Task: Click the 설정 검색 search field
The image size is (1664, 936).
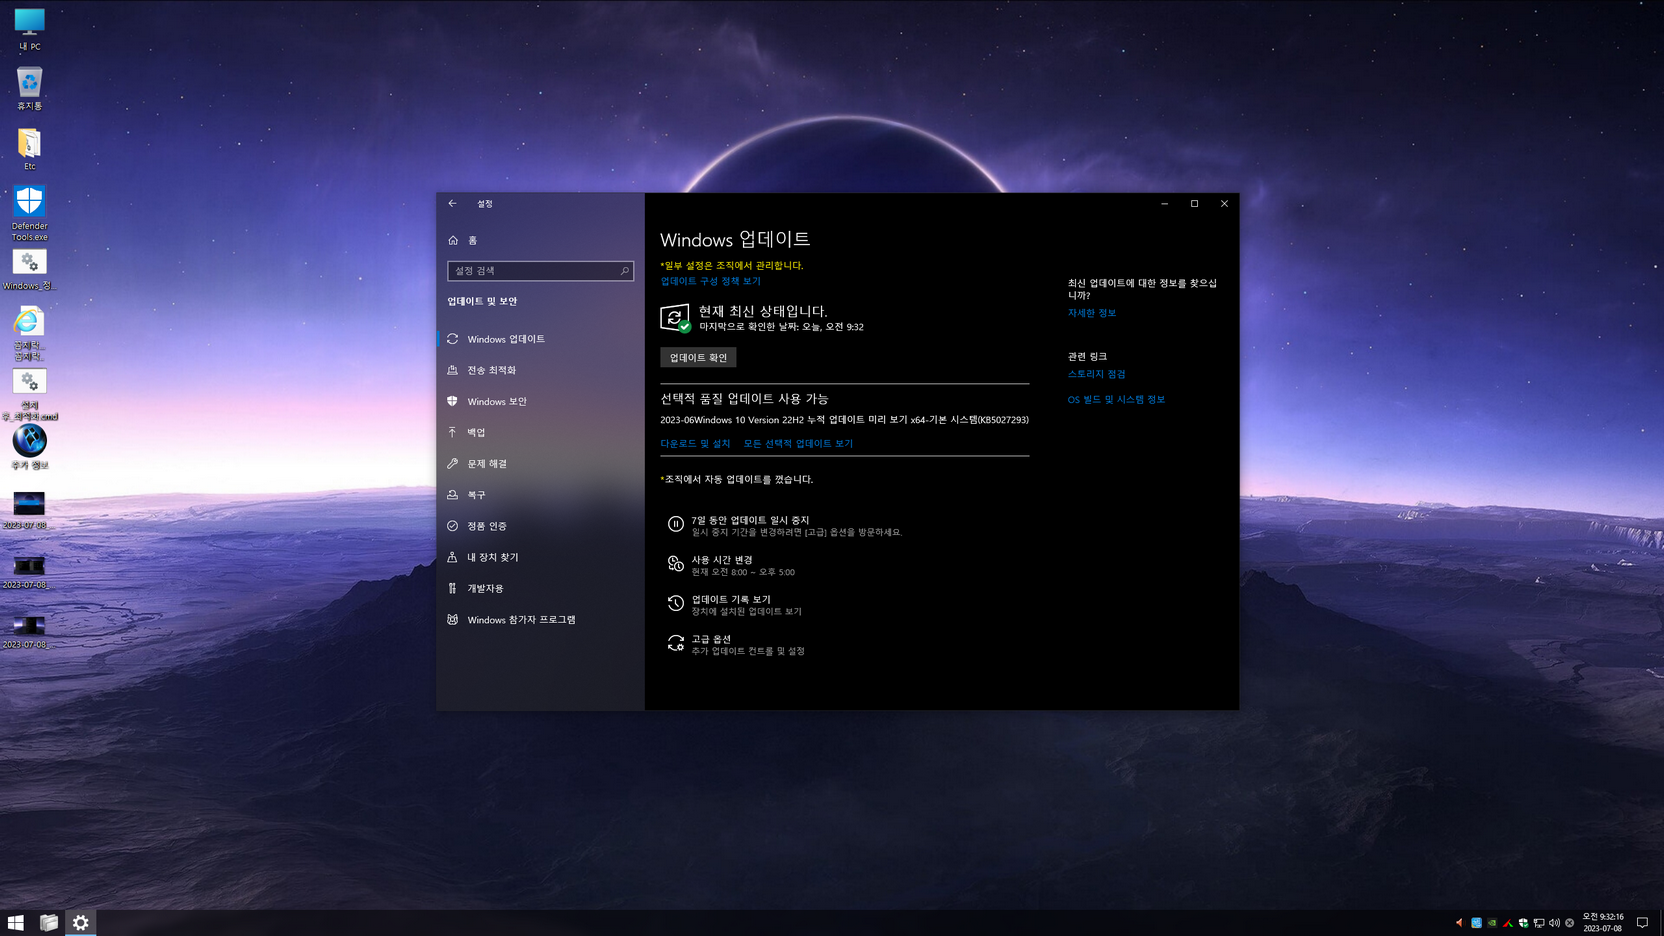Action: click(540, 271)
